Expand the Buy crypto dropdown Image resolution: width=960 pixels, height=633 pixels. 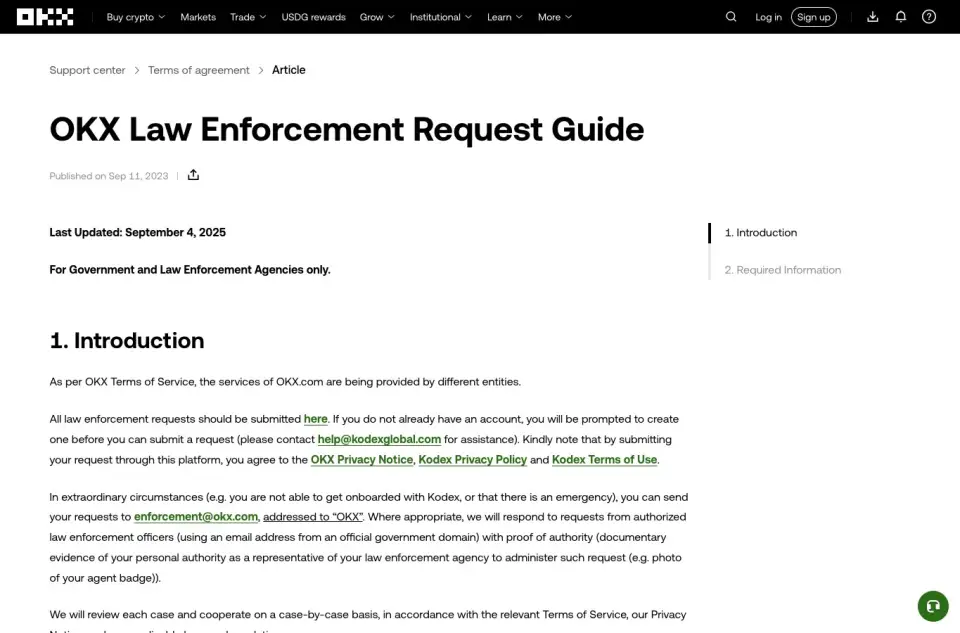(x=136, y=17)
